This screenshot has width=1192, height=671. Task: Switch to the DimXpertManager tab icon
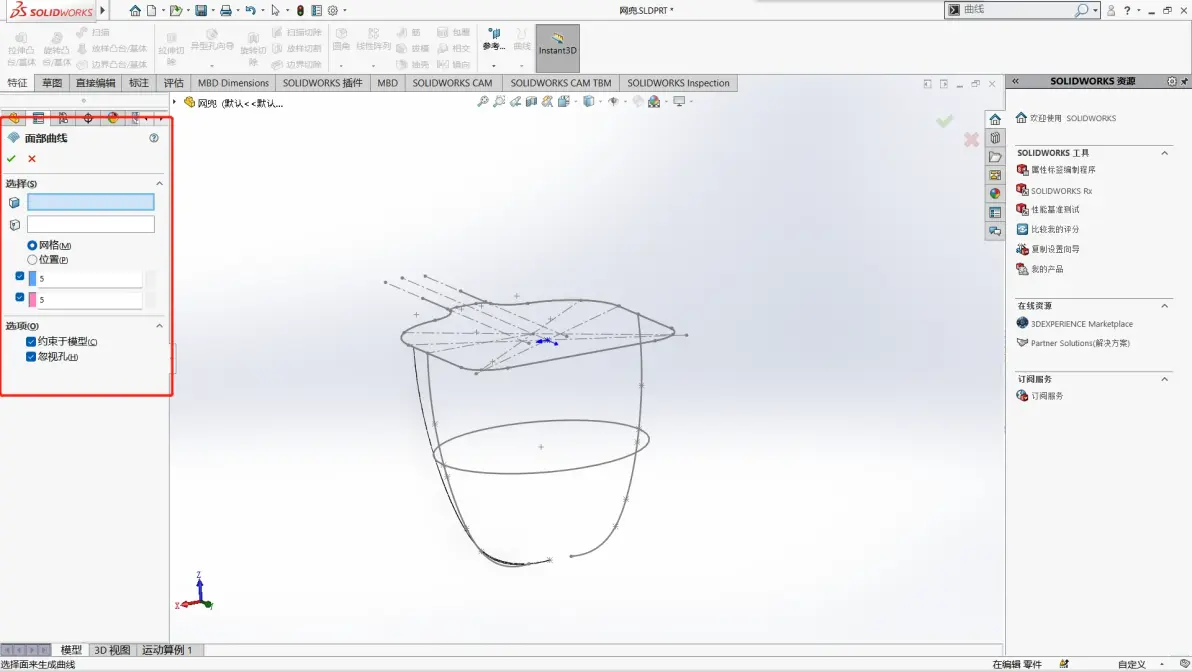88,118
